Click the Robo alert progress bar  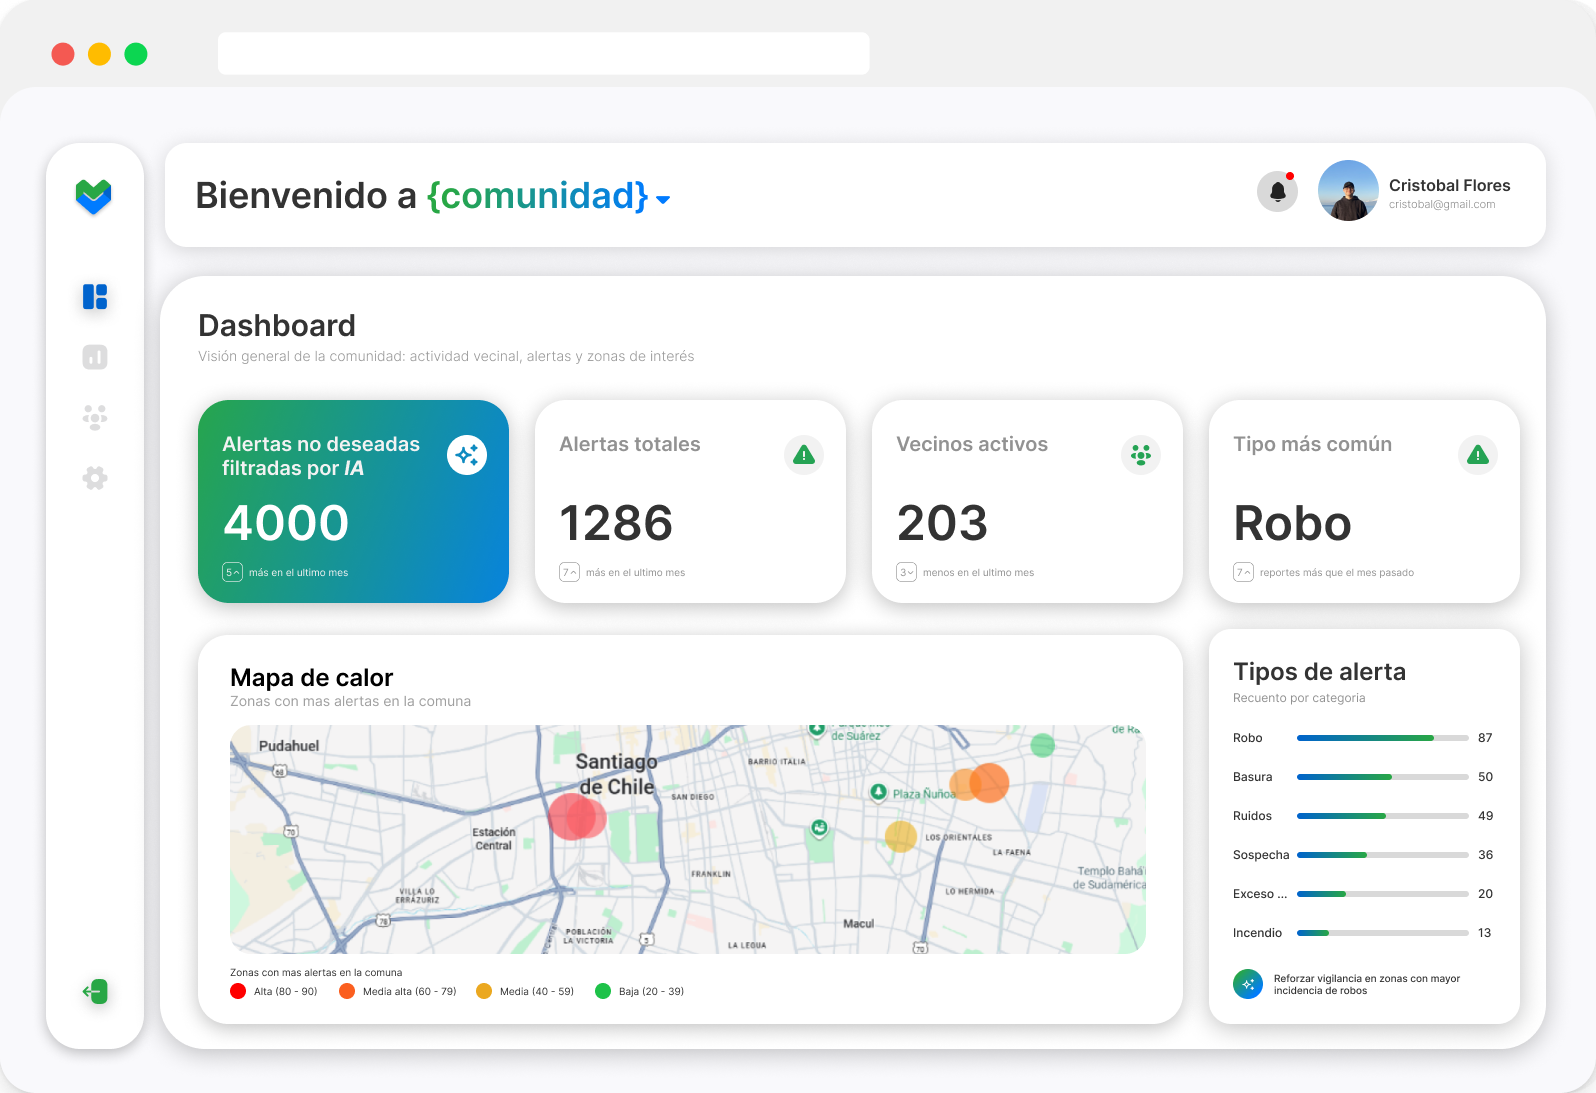1382,738
